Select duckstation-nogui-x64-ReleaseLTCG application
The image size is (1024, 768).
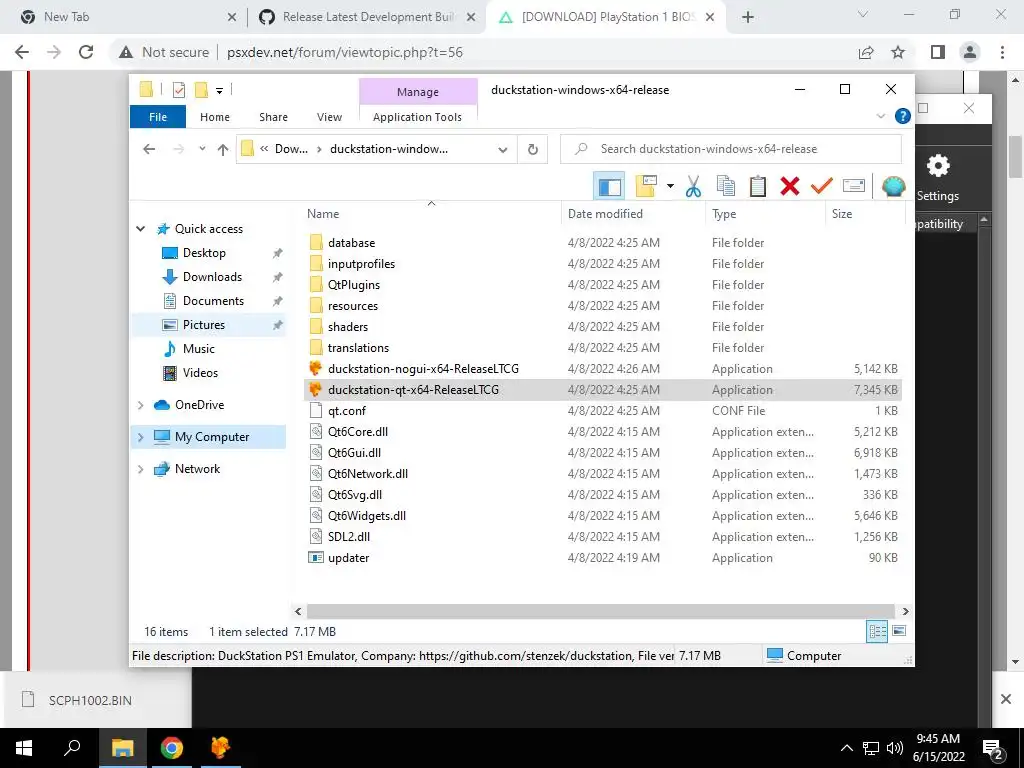[x=423, y=369]
